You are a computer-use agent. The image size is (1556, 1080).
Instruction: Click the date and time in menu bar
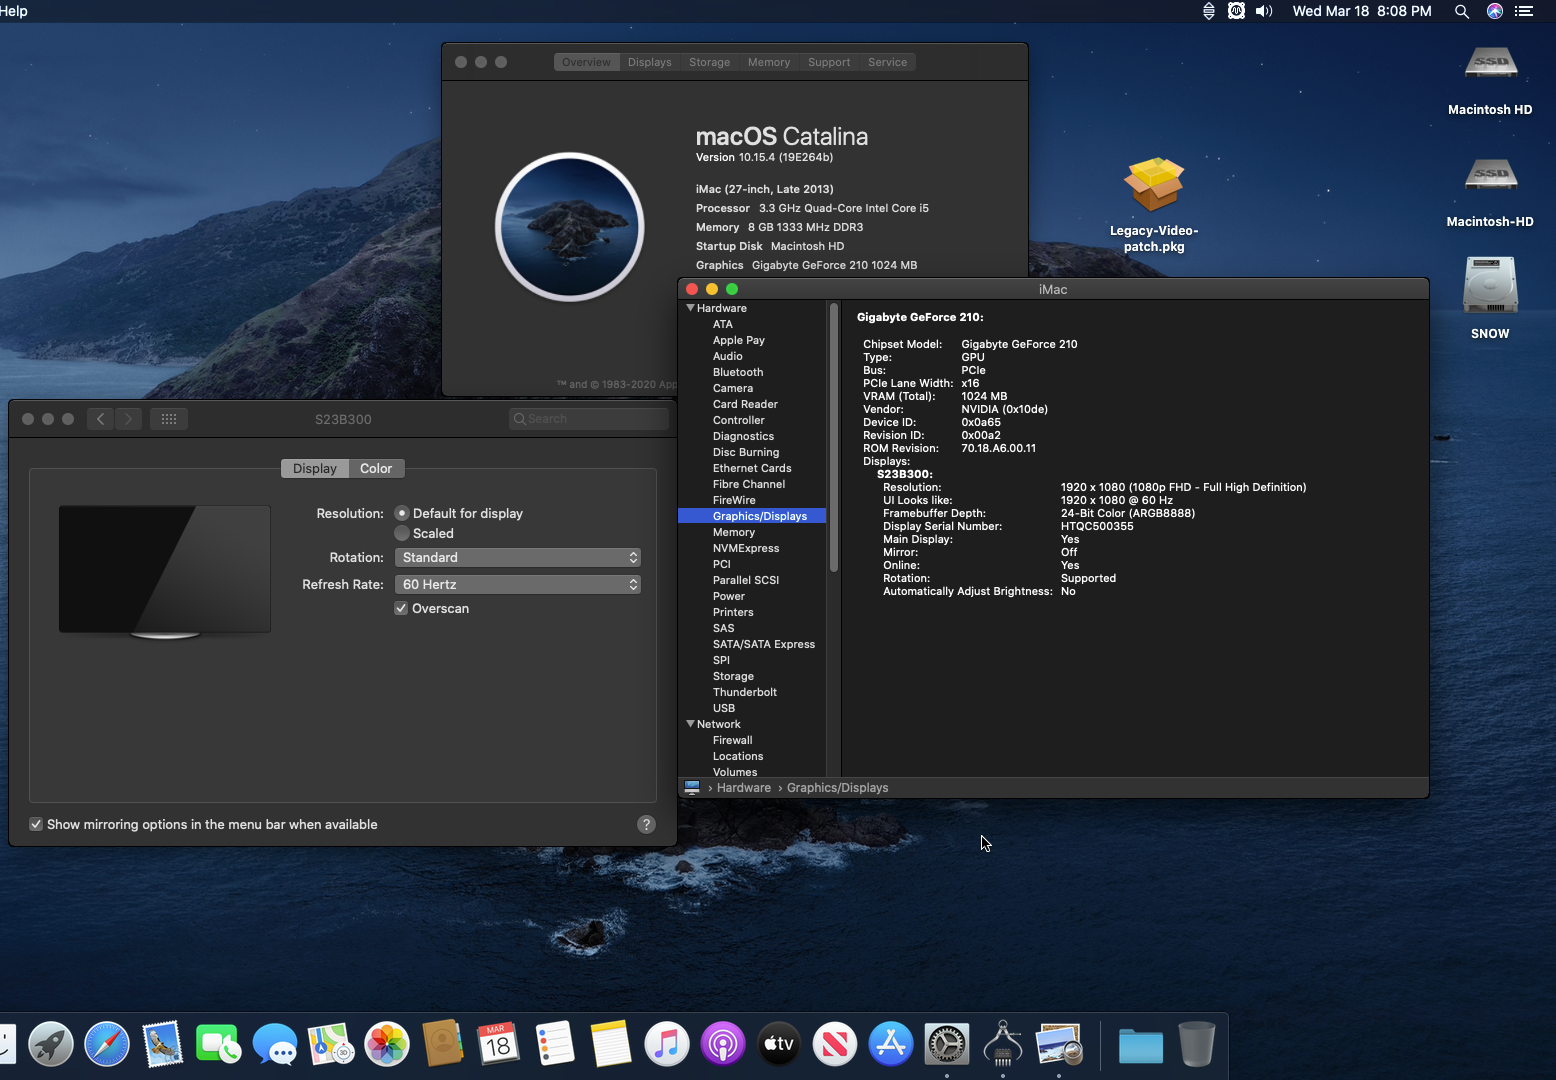point(1362,11)
